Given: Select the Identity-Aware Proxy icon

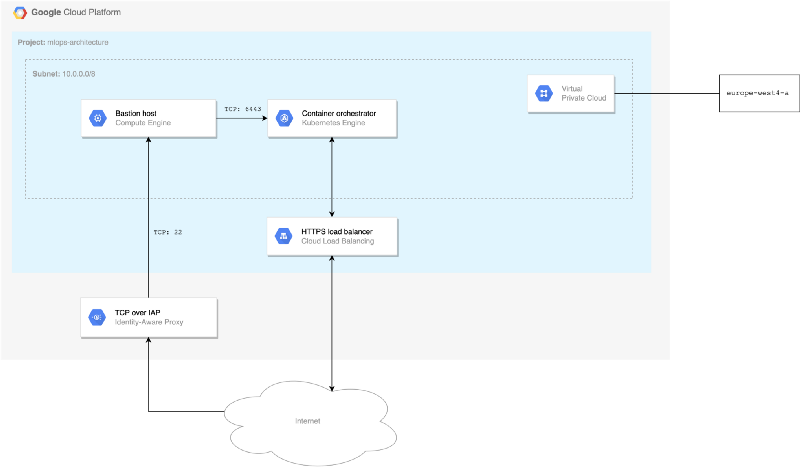Looking at the screenshot, I should (x=97, y=317).
